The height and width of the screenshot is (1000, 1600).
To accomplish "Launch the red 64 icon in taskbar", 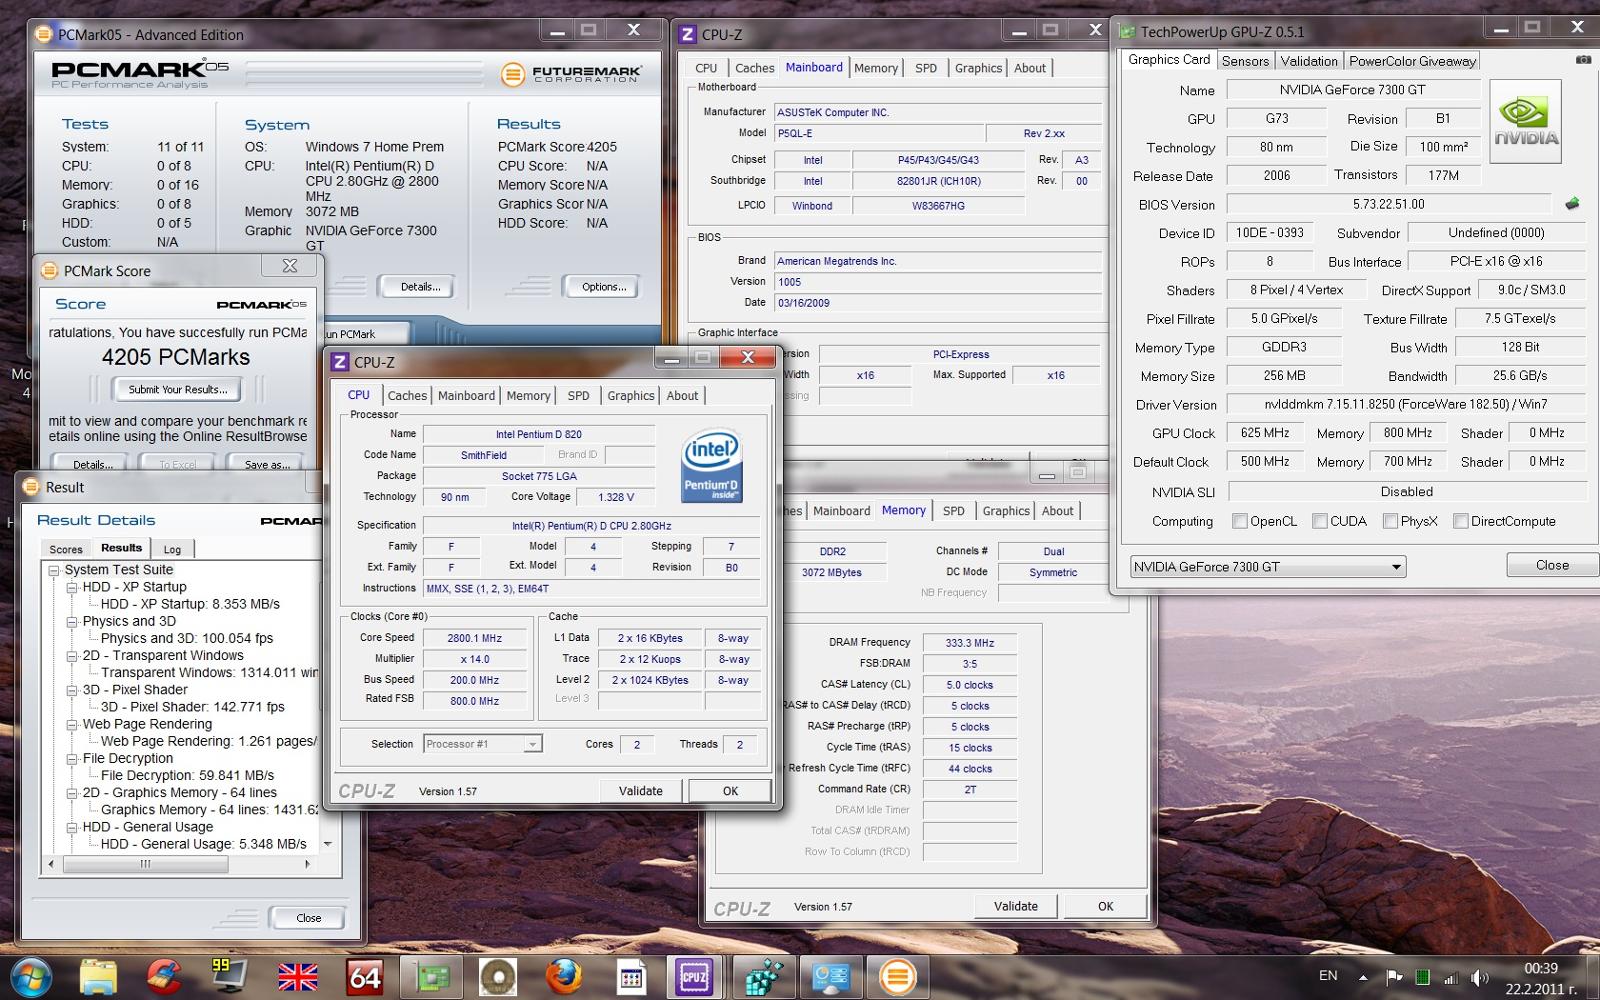I will tap(364, 977).
